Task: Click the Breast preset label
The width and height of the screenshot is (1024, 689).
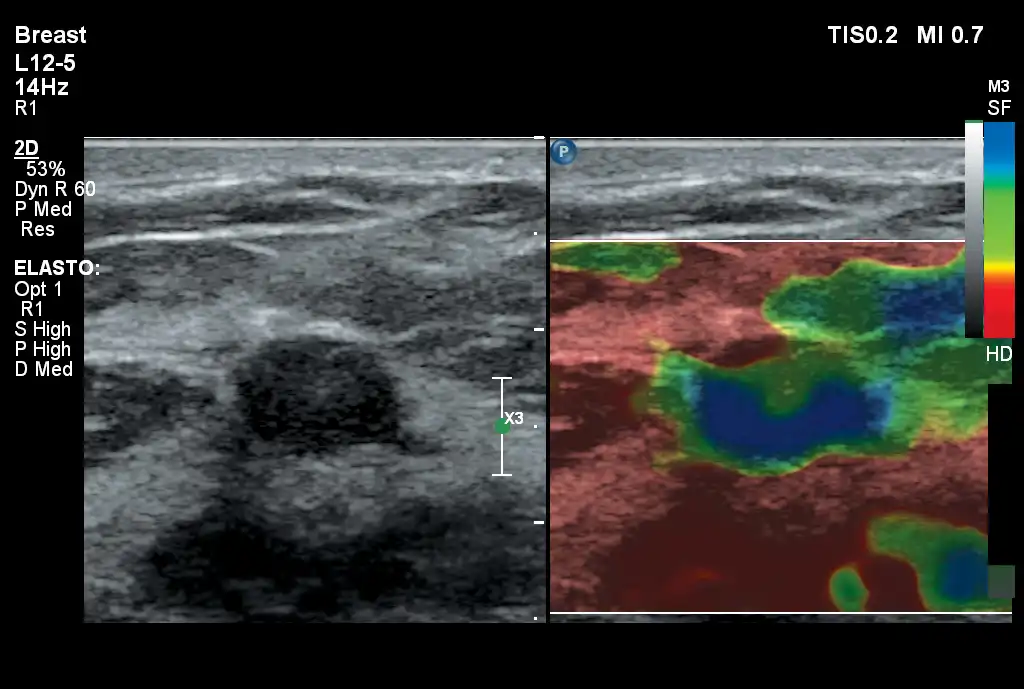Action: tap(50, 35)
